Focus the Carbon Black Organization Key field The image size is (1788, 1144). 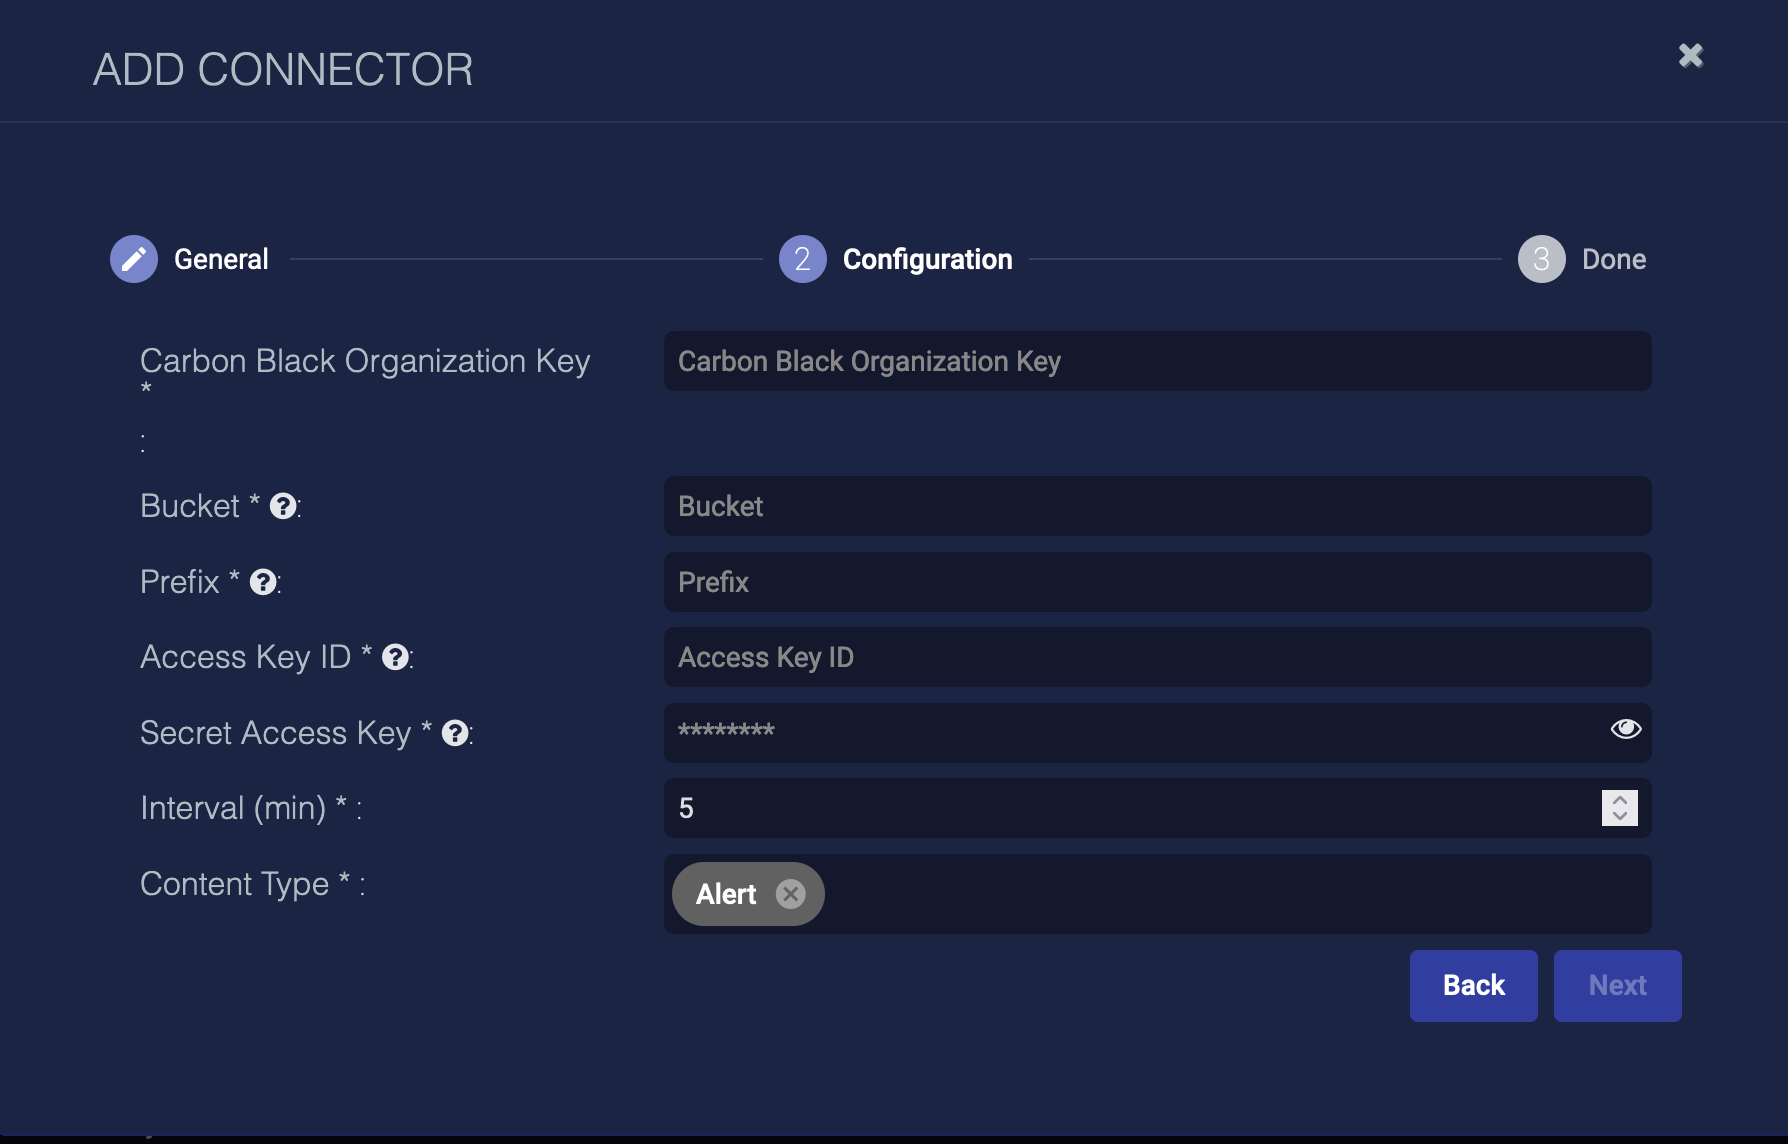(x=1157, y=361)
